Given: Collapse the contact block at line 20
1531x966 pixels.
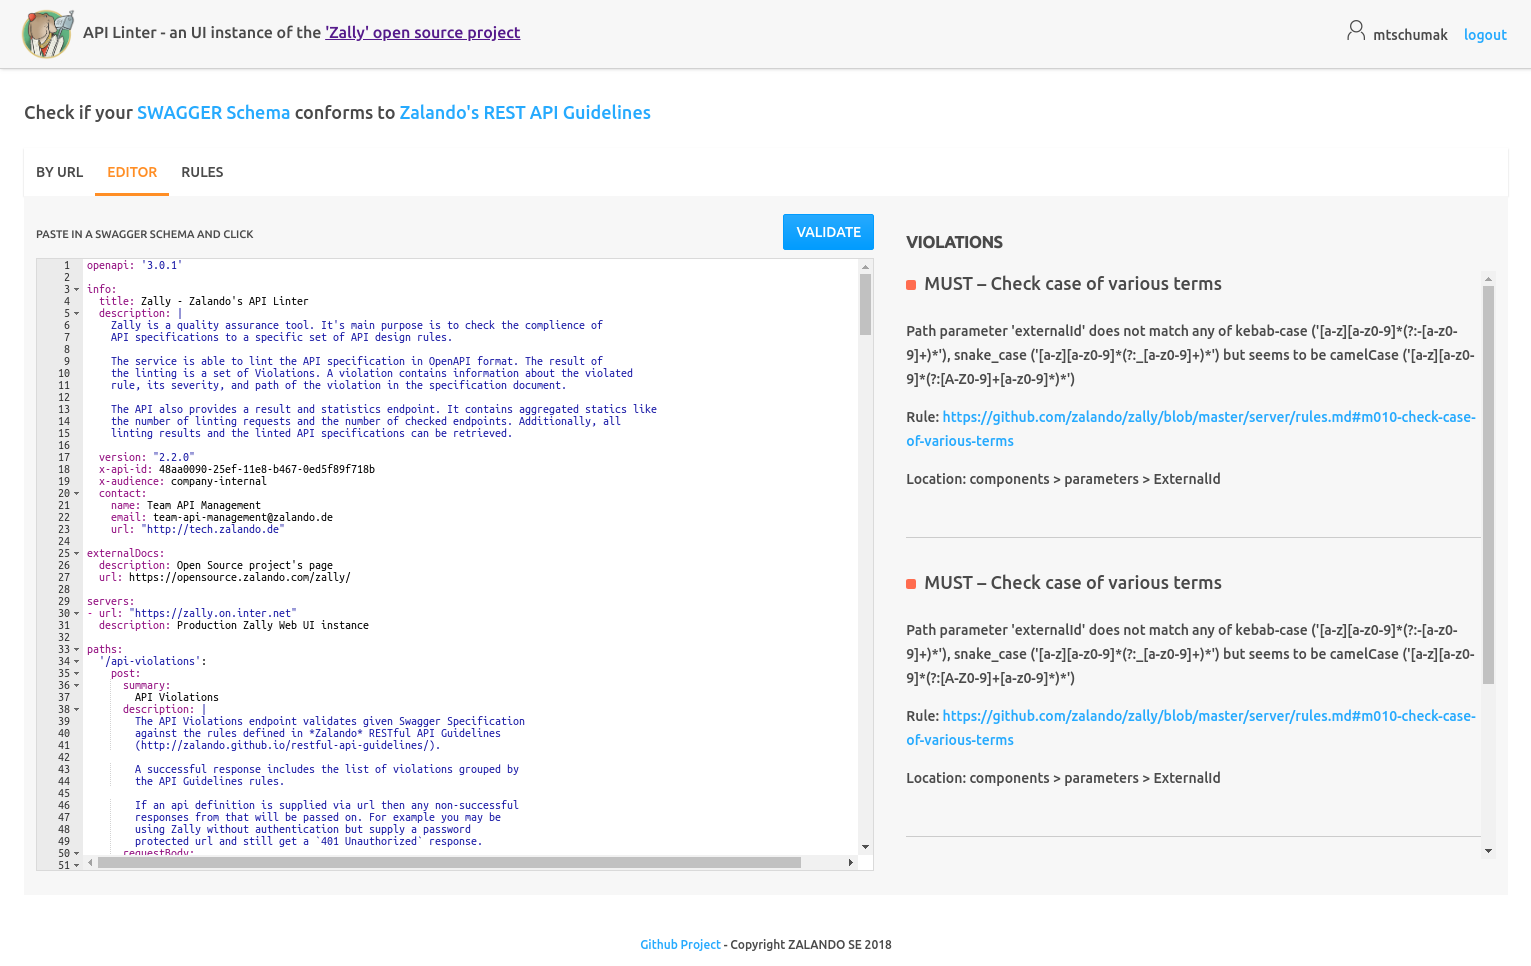Looking at the screenshot, I should pyautogui.click(x=76, y=494).
